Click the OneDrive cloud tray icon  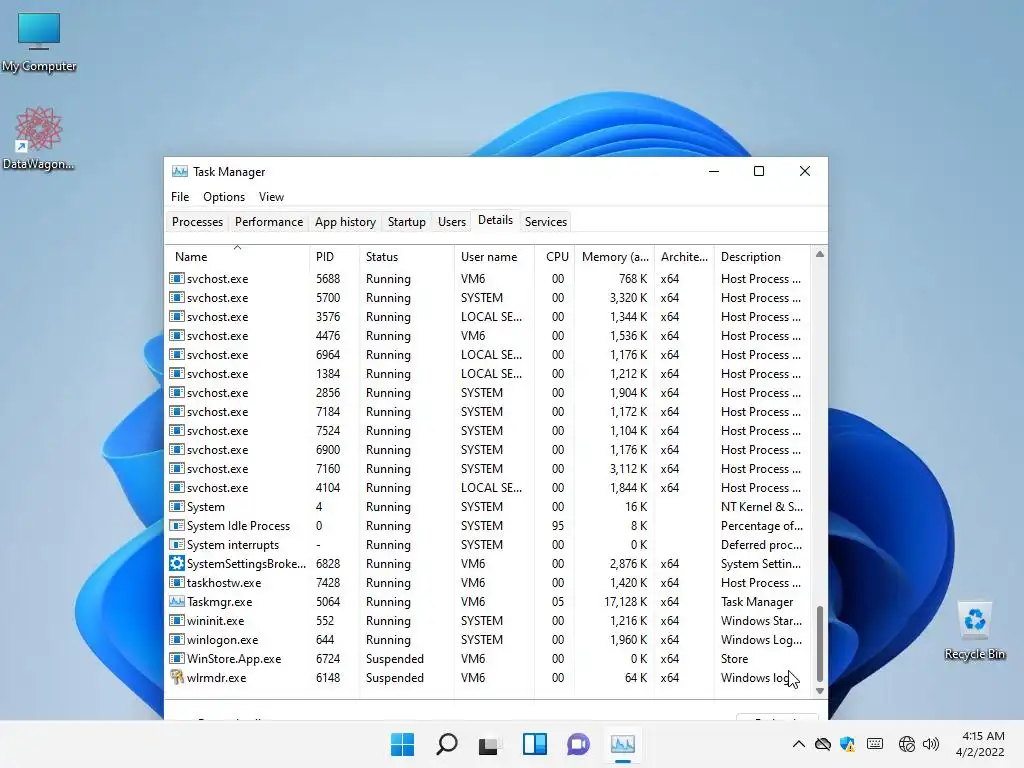[823, 744]
